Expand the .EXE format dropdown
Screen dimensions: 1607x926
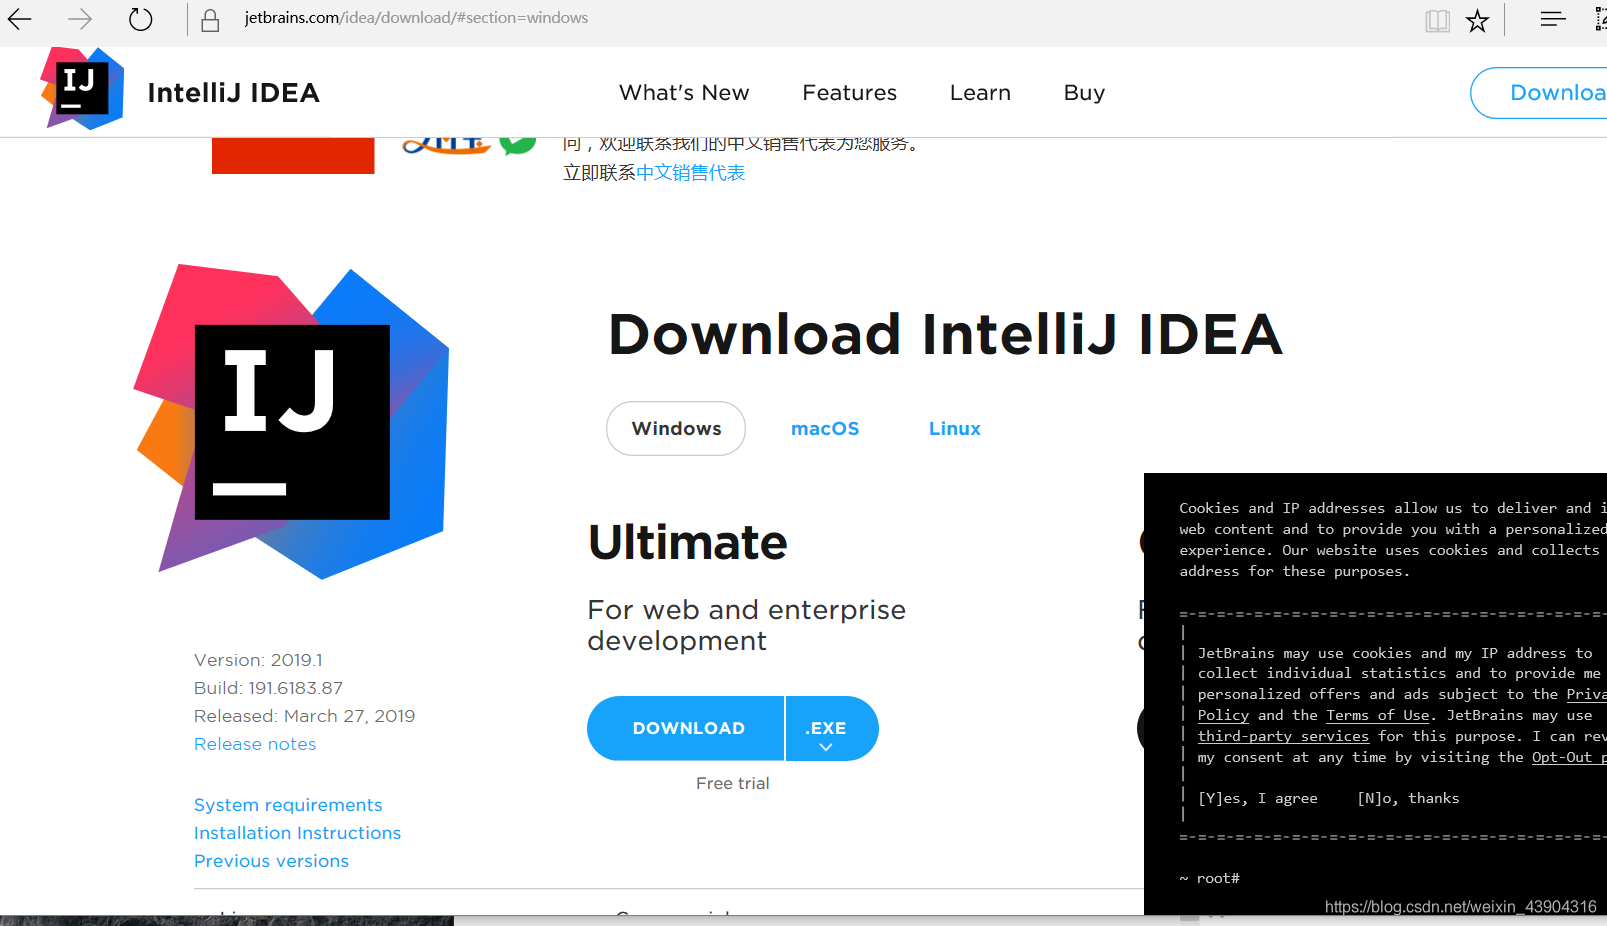pyautogui.click(x=832, y=728)
